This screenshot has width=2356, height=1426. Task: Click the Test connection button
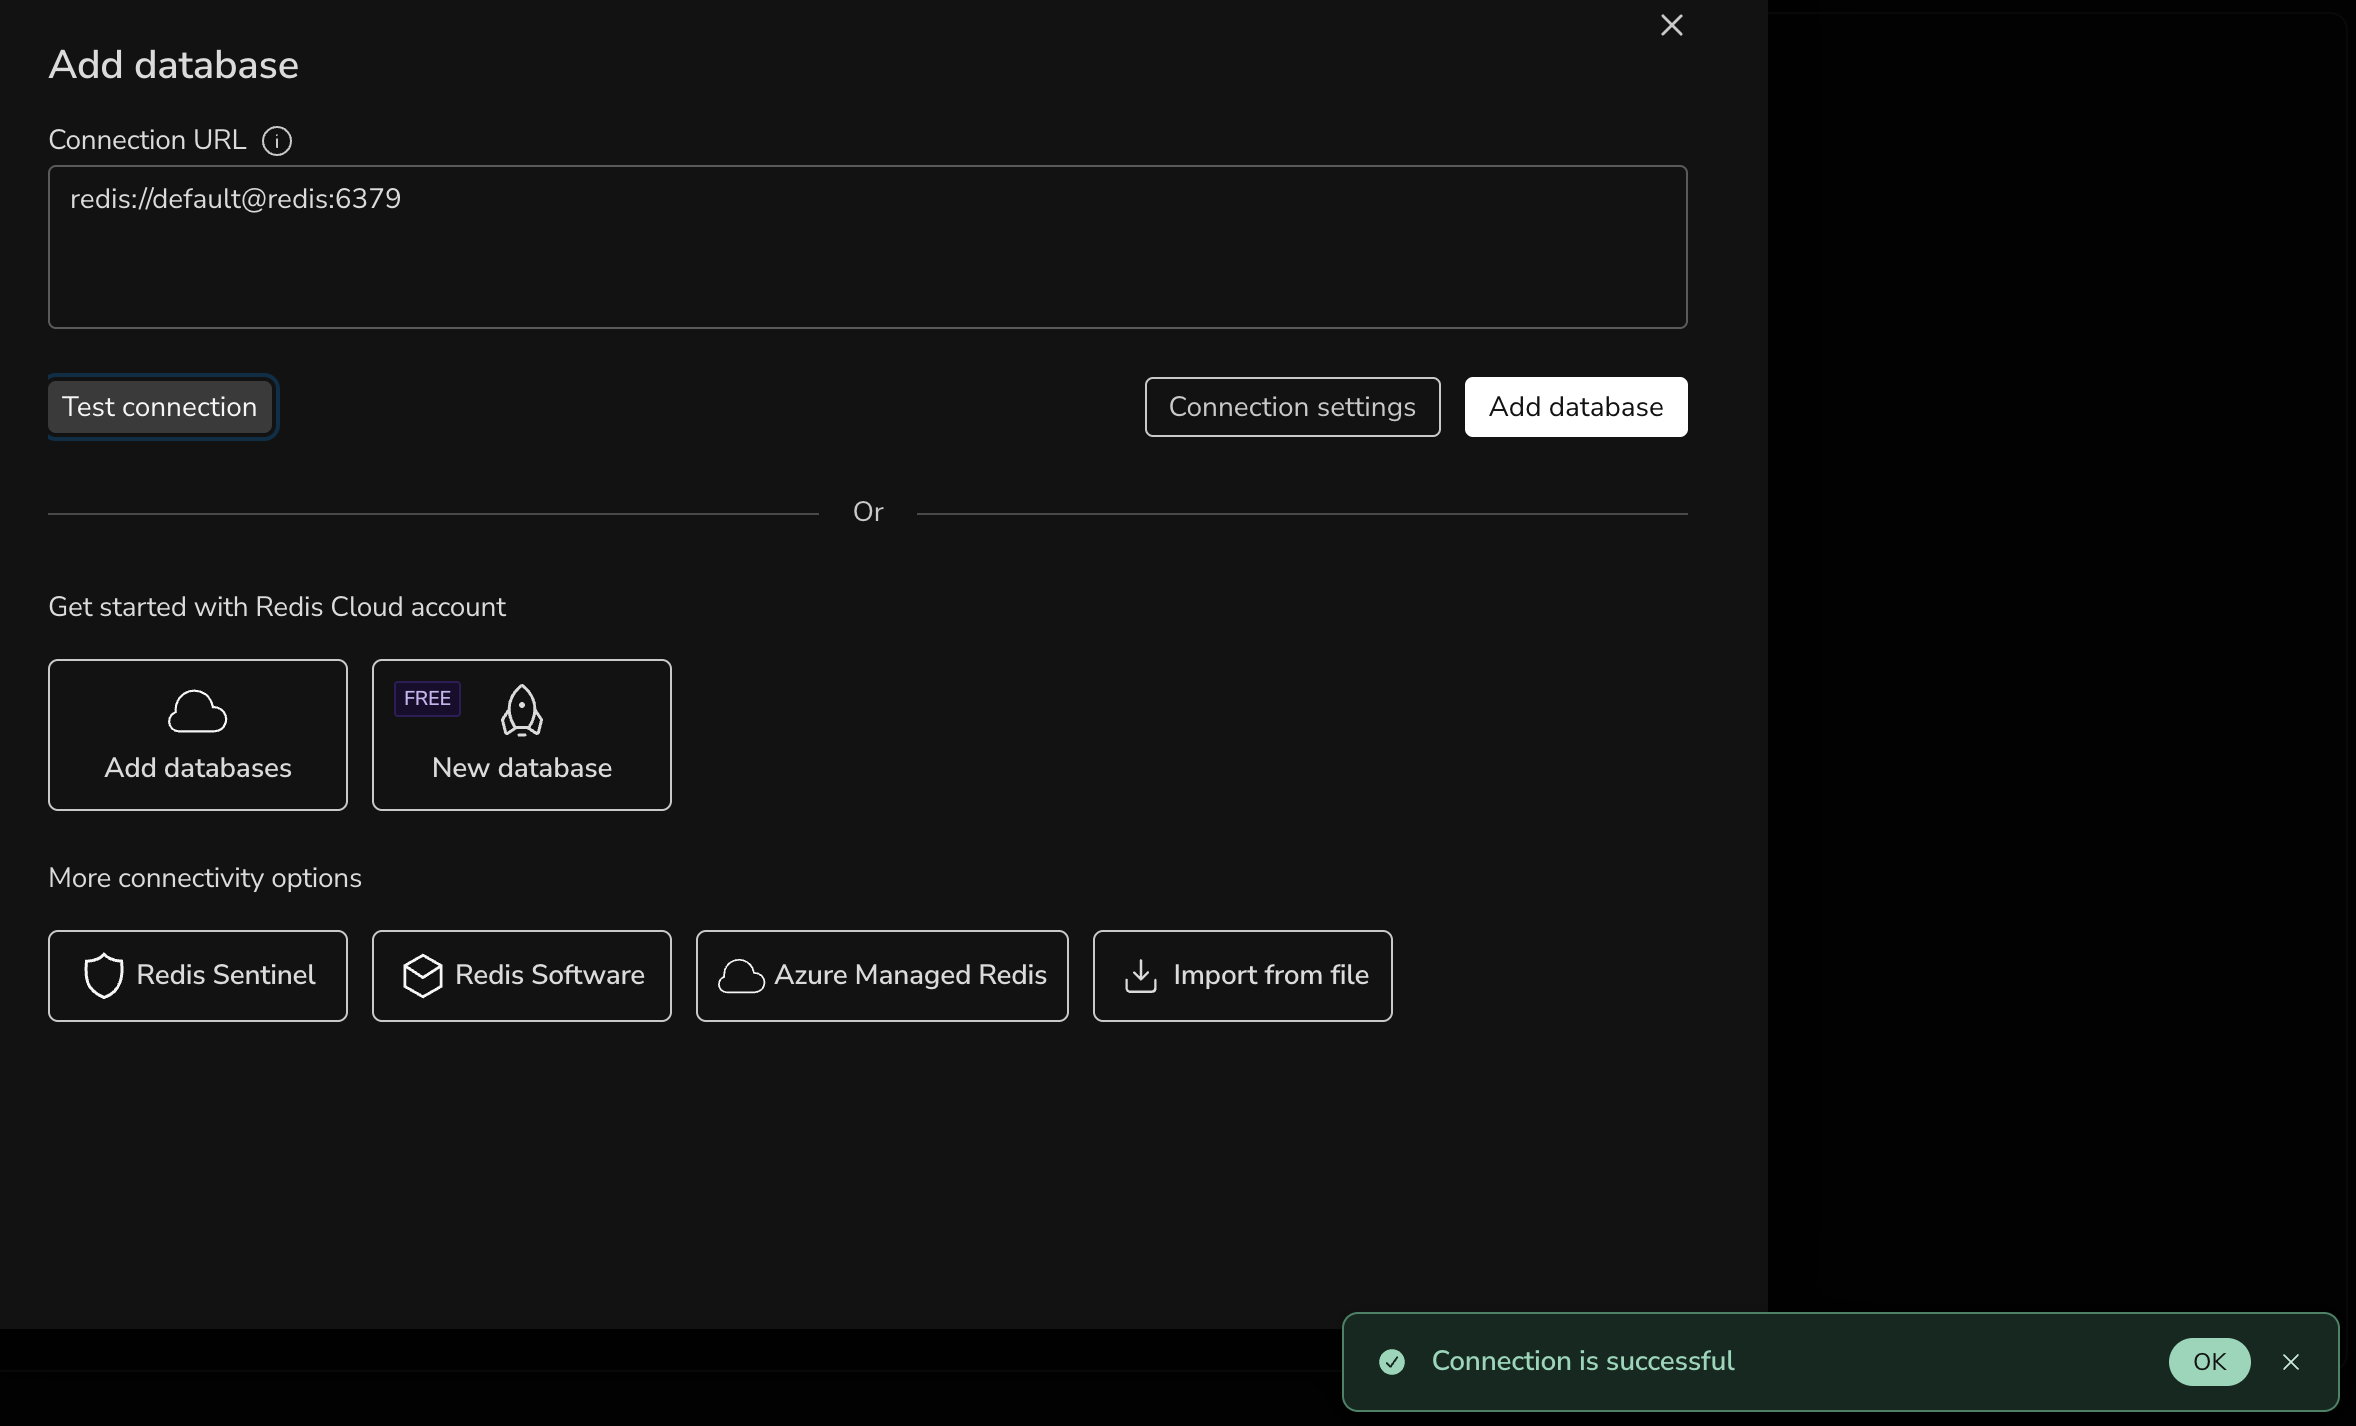(x=160, y=407)
